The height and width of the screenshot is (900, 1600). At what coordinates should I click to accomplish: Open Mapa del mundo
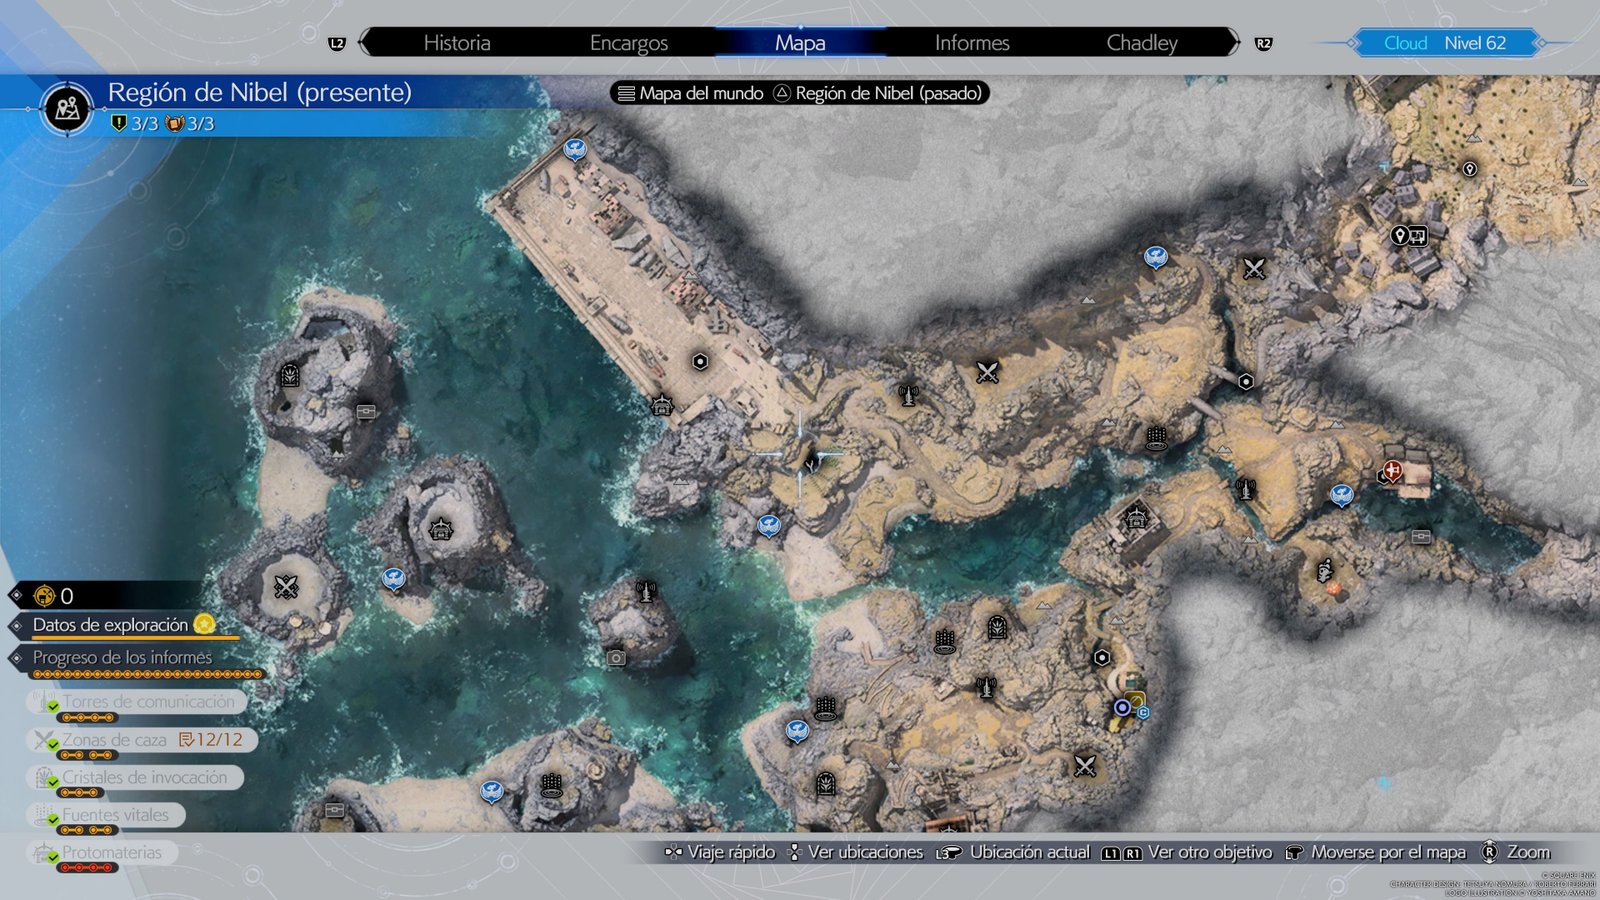click(x=691, y=93)
